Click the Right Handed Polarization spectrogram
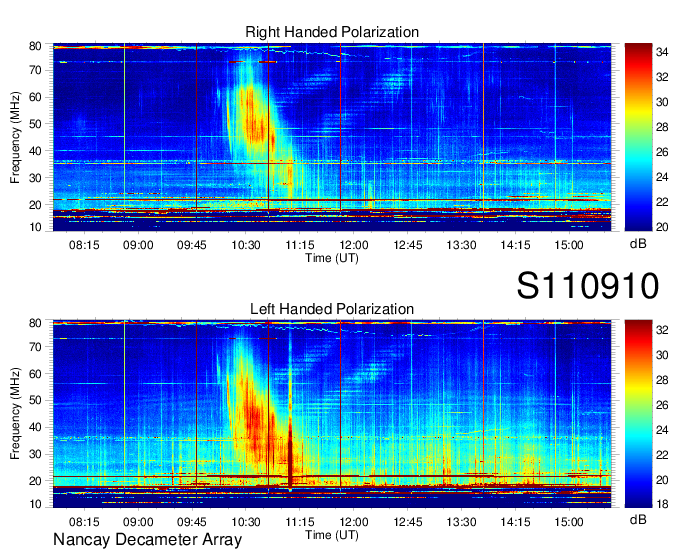The height and width of the screenshot is (552, 680). point(332,137)
